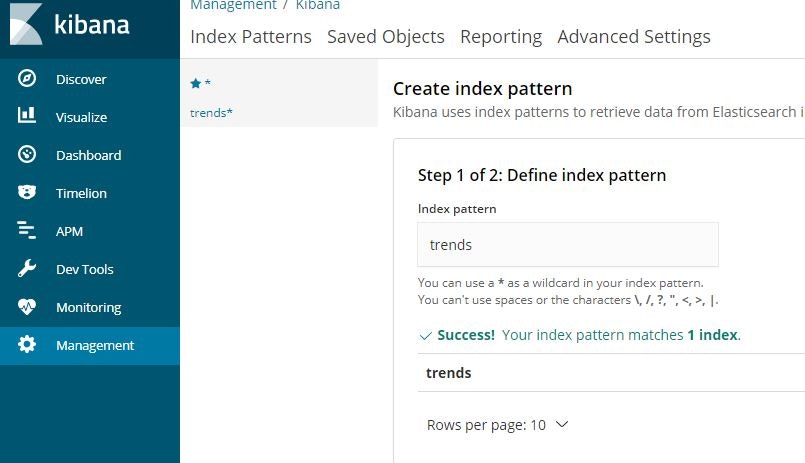Click the Success message text

589,335
